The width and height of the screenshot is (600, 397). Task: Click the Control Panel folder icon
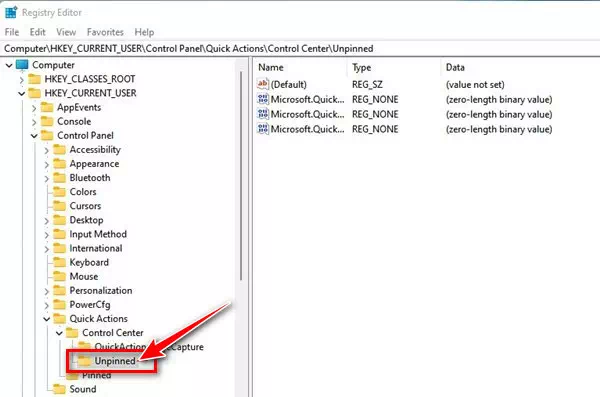[x=47, y=136]
